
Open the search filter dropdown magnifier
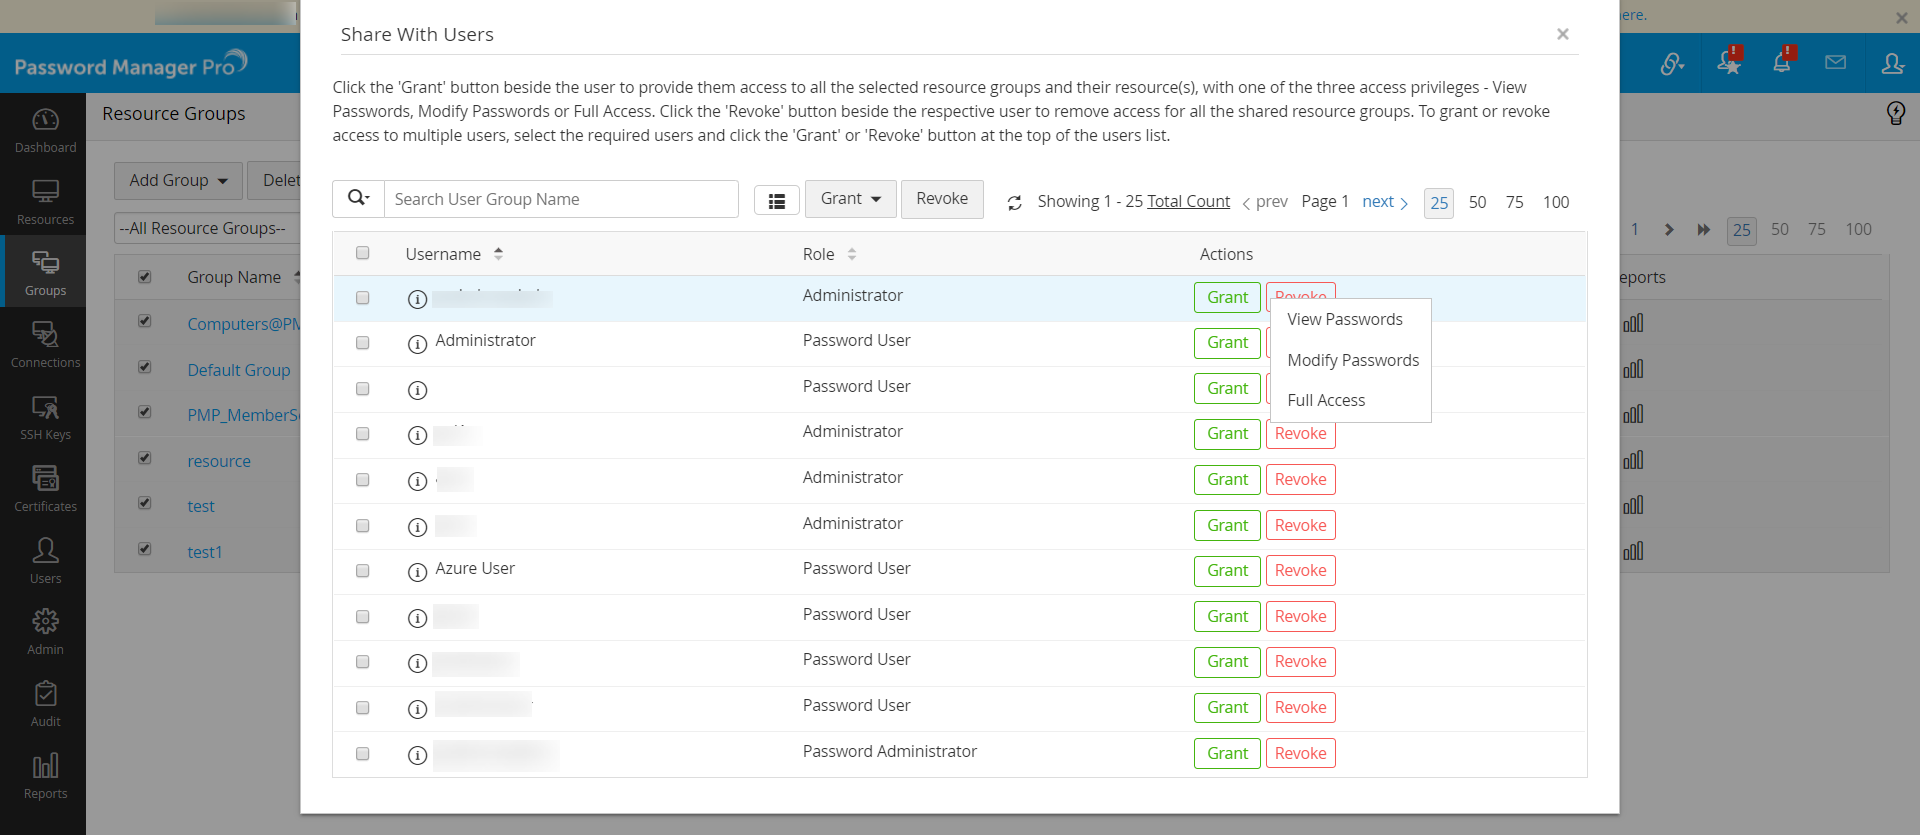pos(358,199)
